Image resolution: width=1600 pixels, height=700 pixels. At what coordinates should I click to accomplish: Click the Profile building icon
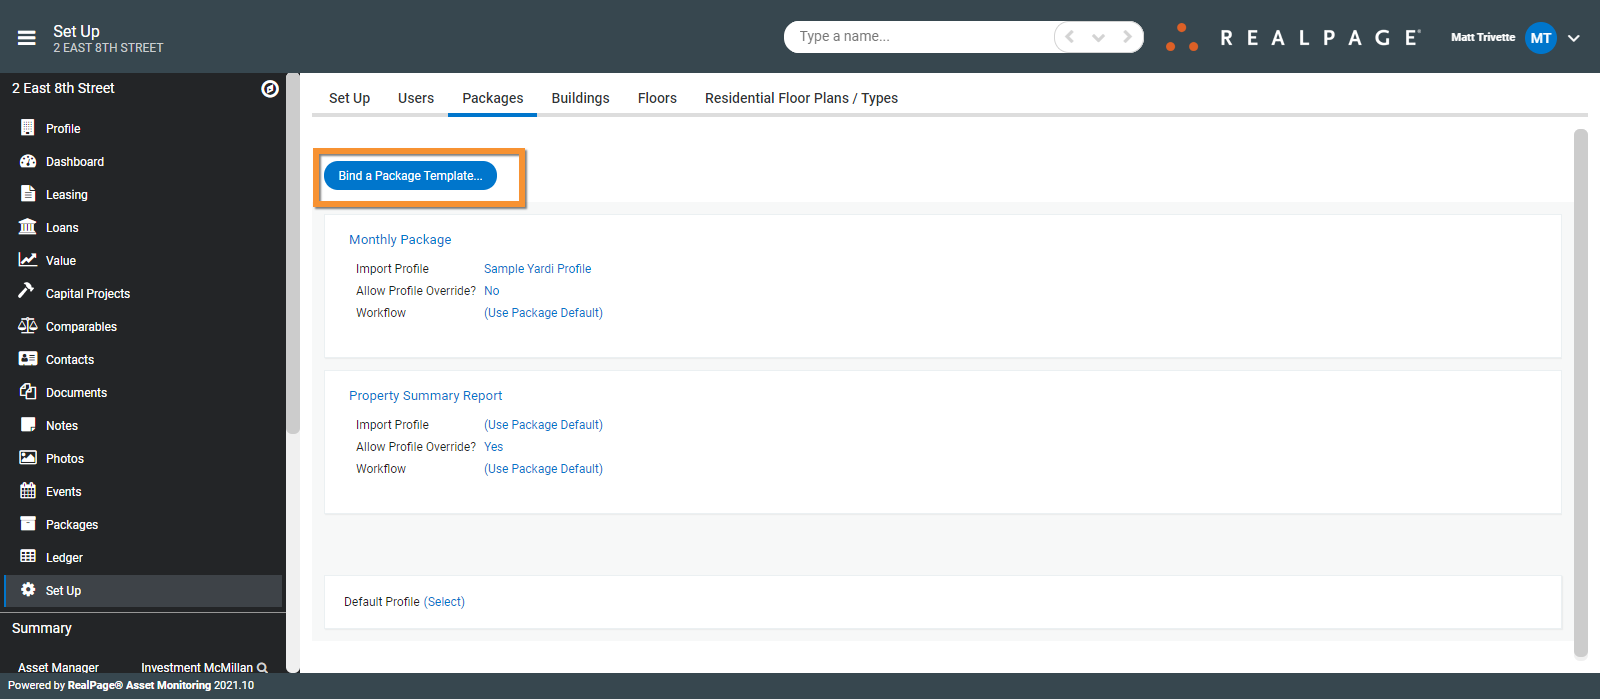click(28, 128)
